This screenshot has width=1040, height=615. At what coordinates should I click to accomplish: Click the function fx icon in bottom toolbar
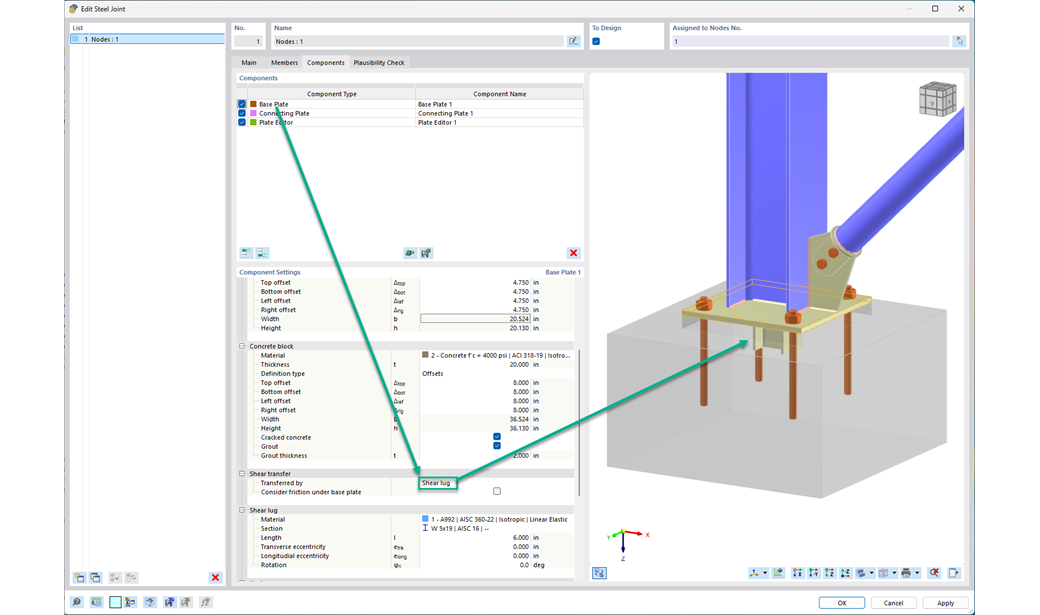(206, 602)
